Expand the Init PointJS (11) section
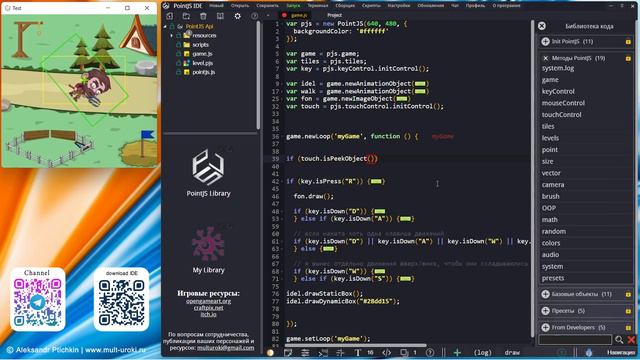 (545, 41)
